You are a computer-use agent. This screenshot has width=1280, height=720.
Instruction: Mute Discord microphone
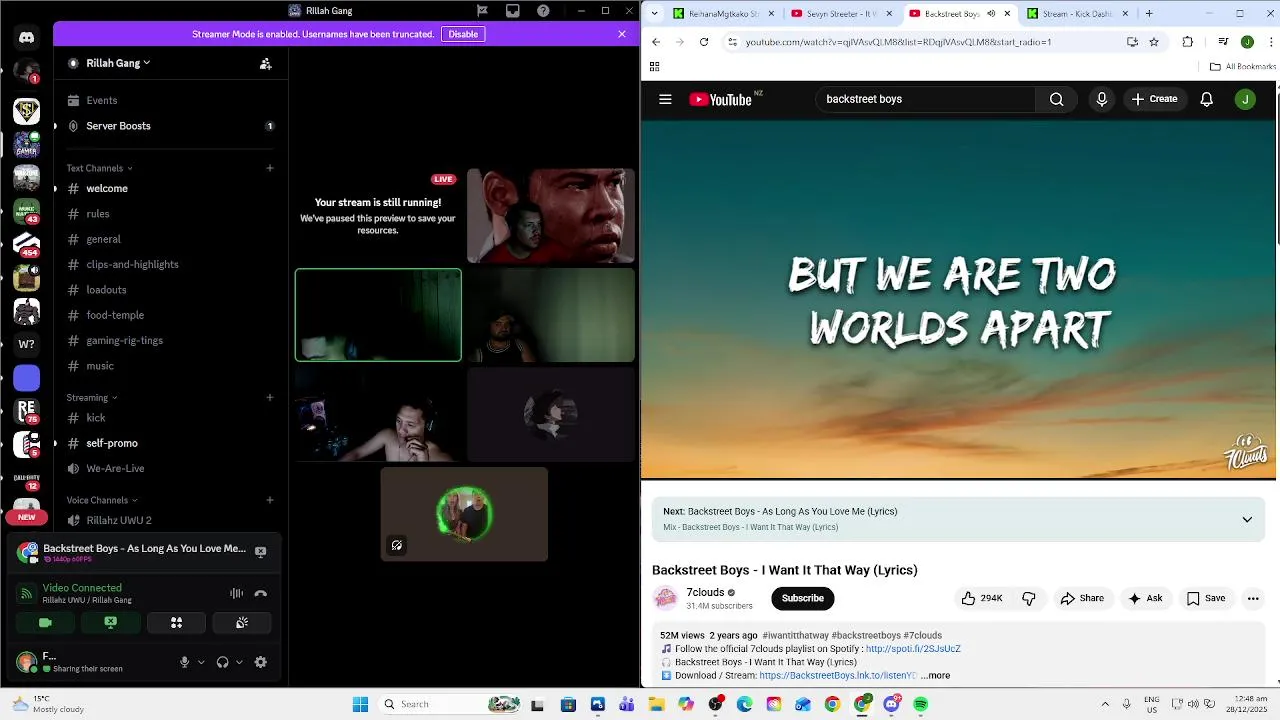coord(184,662)
